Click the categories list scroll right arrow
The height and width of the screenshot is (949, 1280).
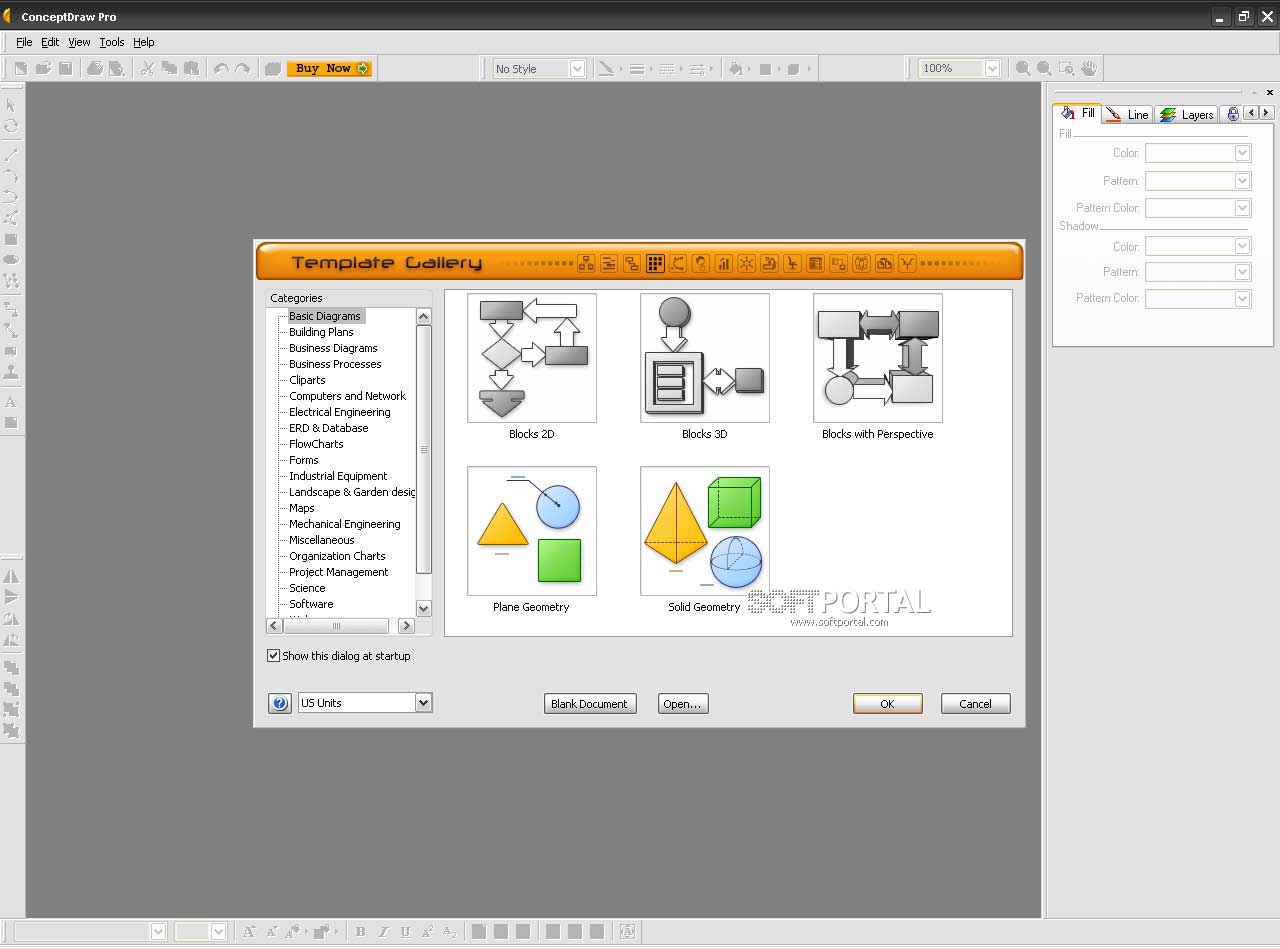coord(406,626)
